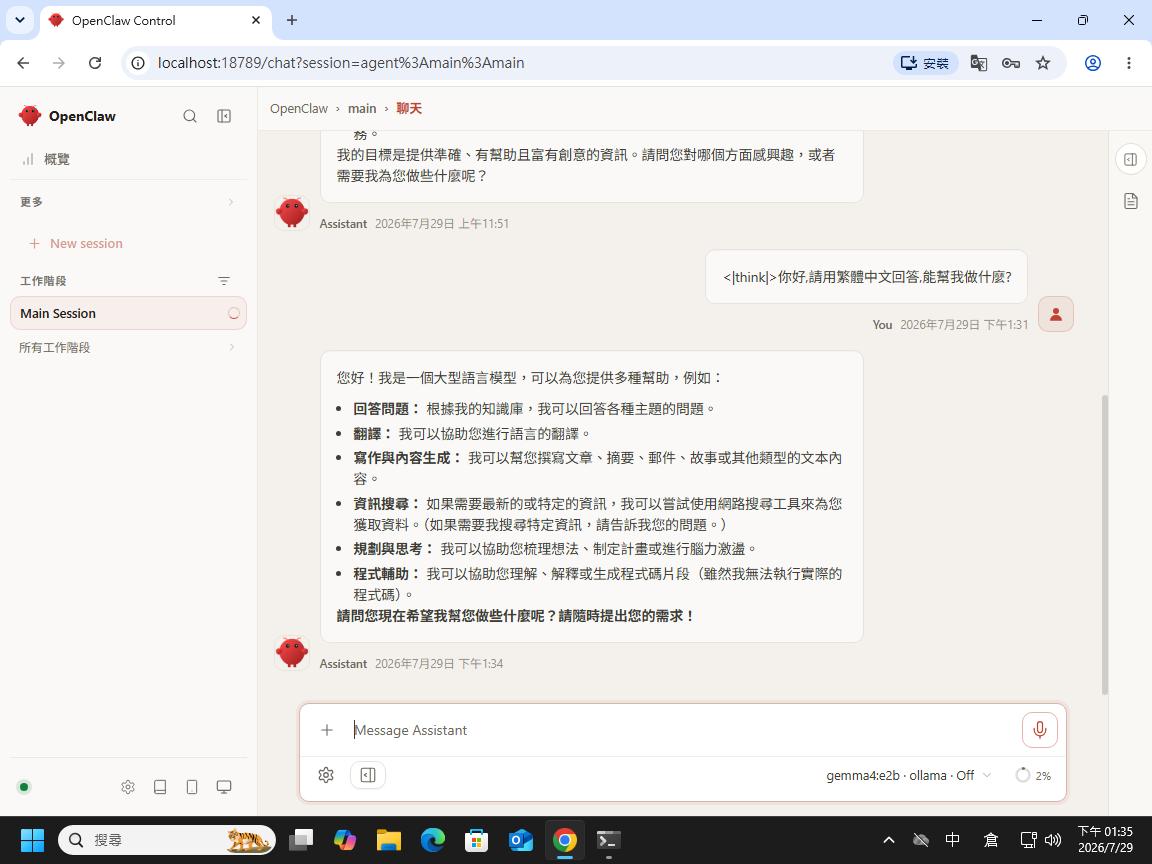1152x864 pixels.
Task: Open Chrome three-dot menu
Action: pos(1128,63)
